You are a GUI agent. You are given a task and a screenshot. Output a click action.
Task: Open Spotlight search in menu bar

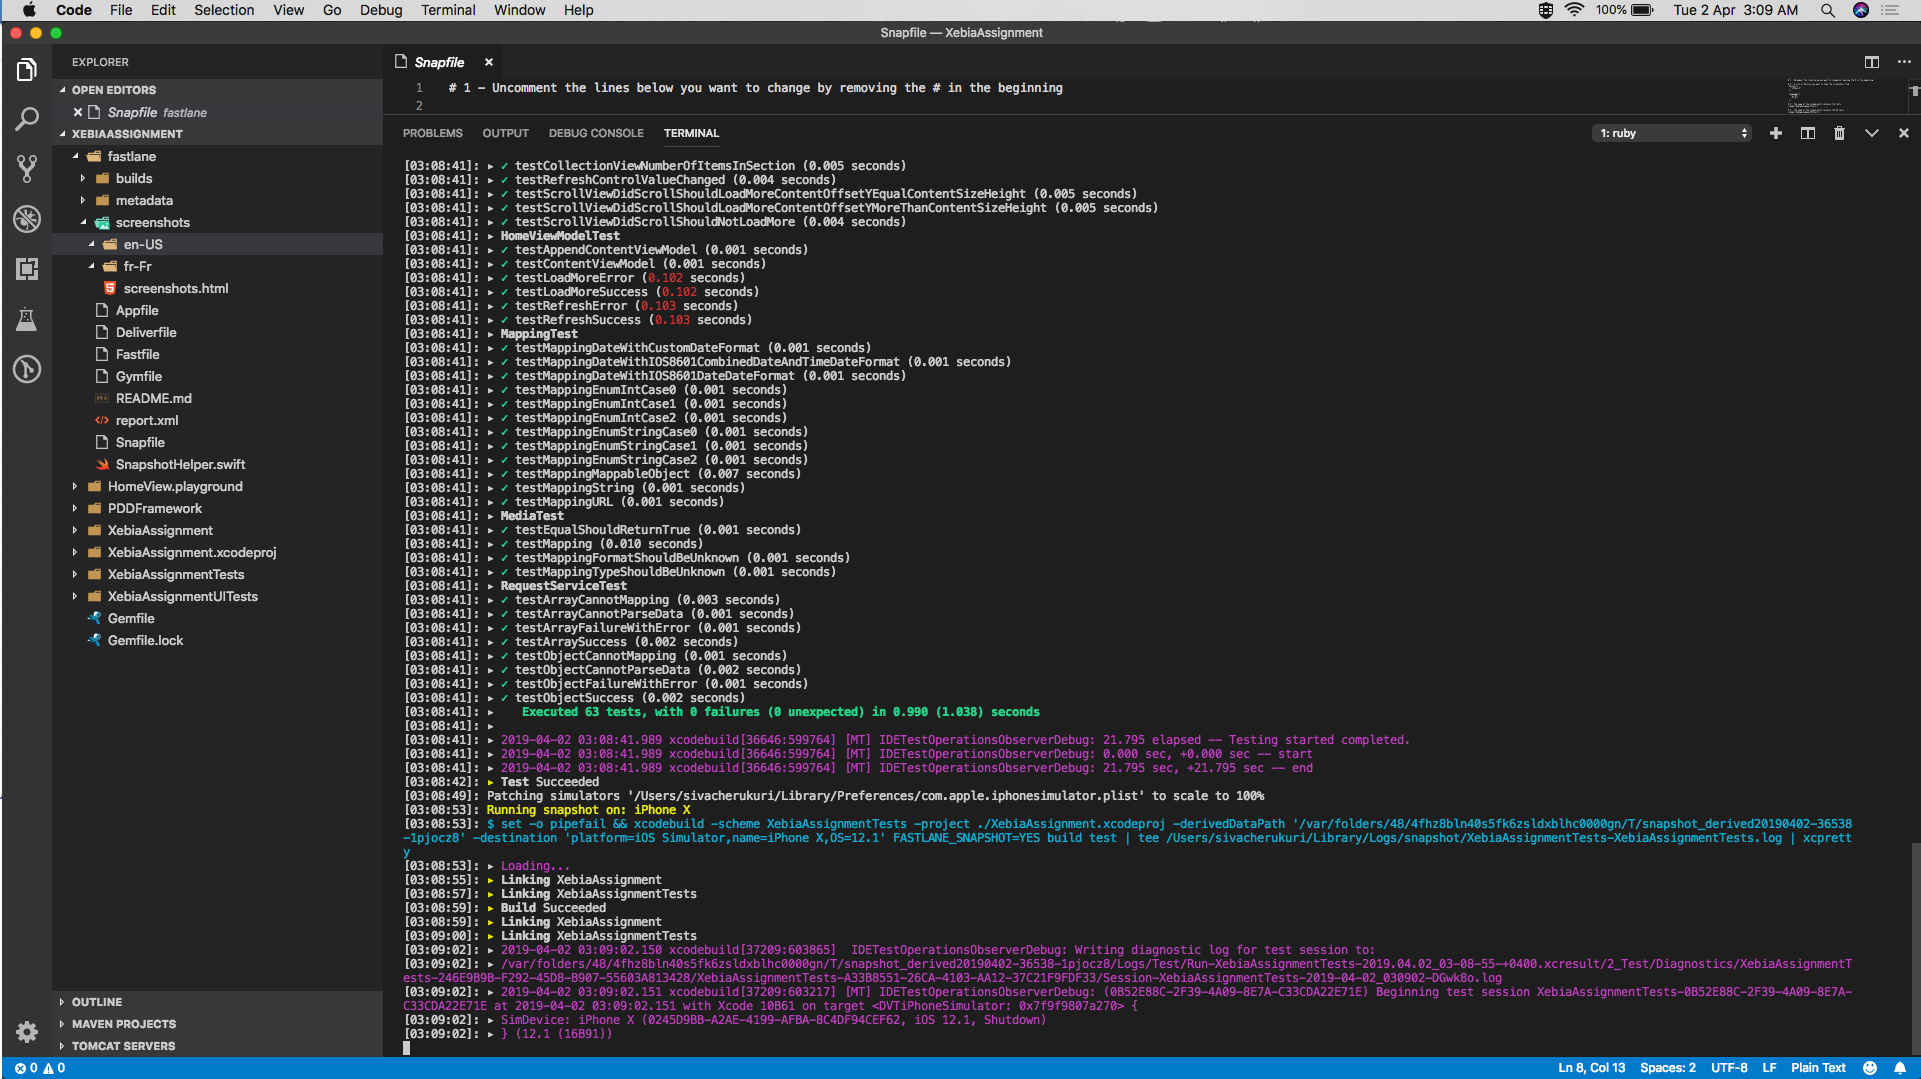point(1828,10)
